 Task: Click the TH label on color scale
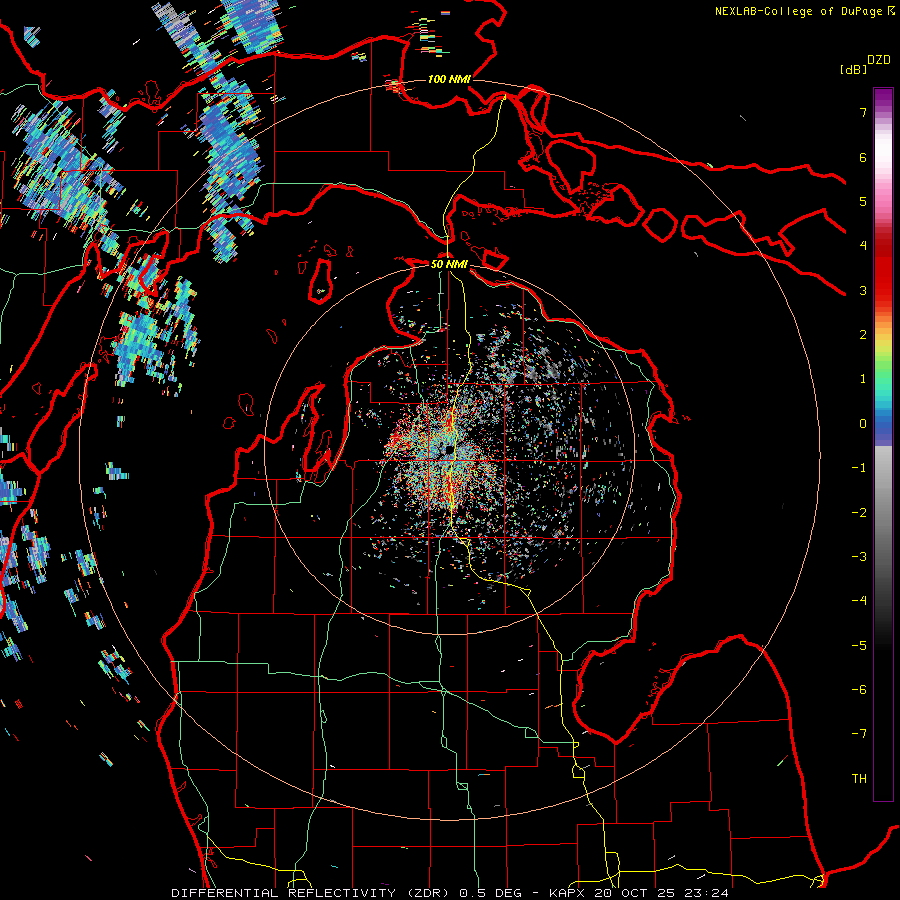coord(859,778)
